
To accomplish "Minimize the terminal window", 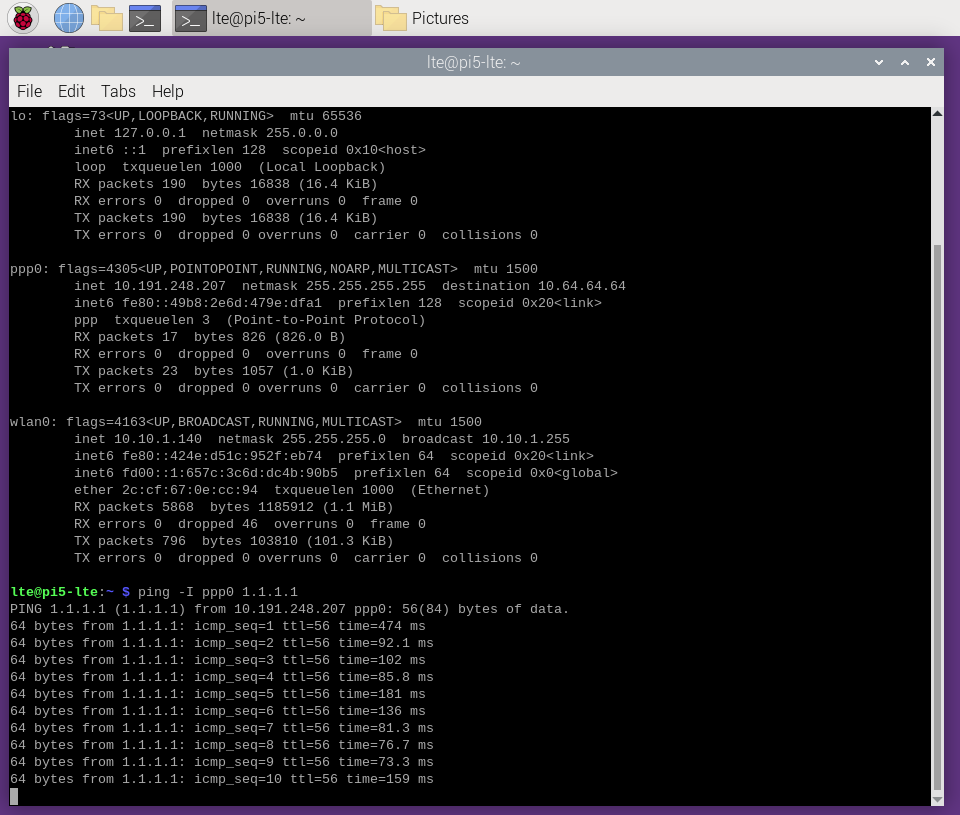I will pyautogui.click(x=879, y=62).
